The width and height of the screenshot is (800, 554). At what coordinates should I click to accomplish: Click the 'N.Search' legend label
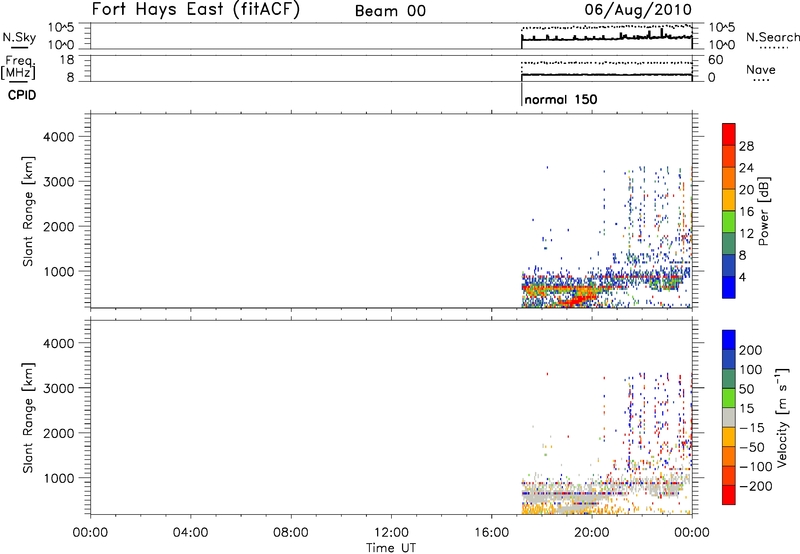click(x=772, y=37)
